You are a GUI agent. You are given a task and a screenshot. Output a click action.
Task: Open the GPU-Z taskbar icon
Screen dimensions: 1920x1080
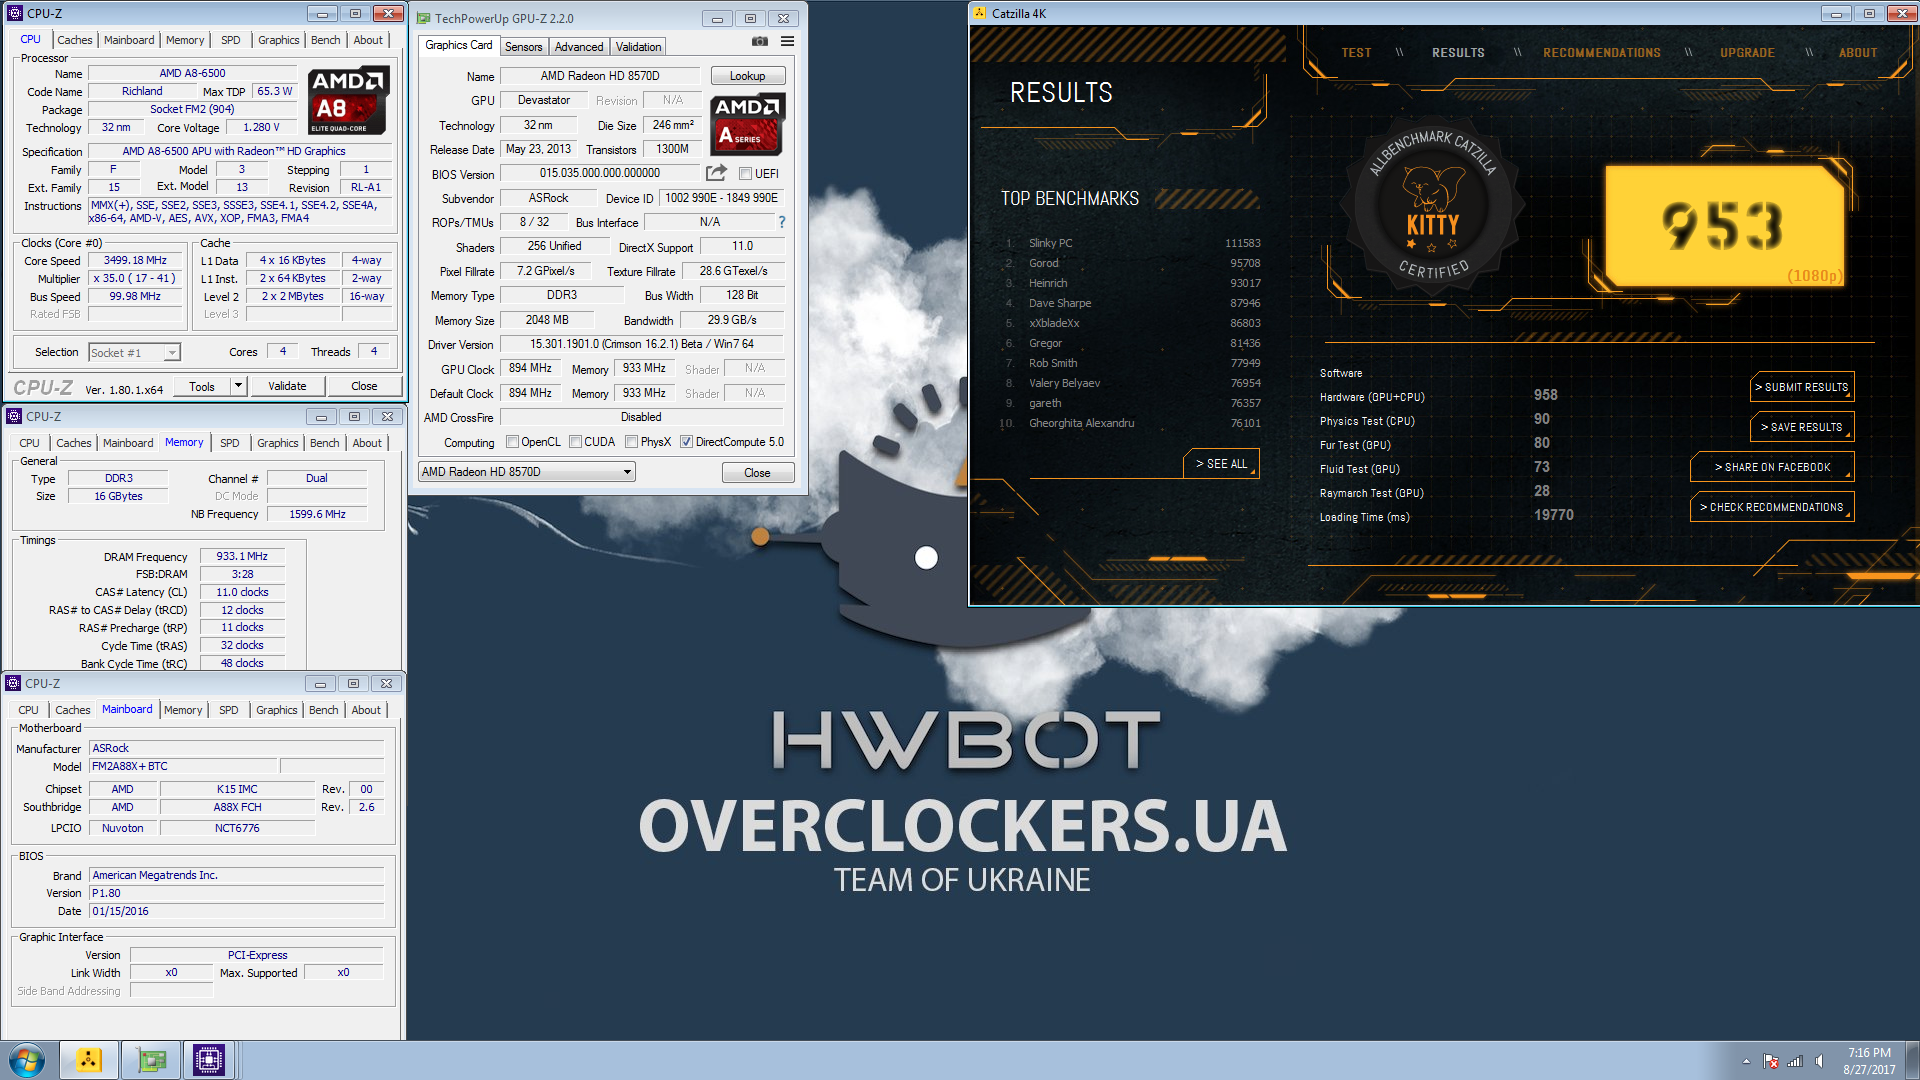coord(151,1060)
